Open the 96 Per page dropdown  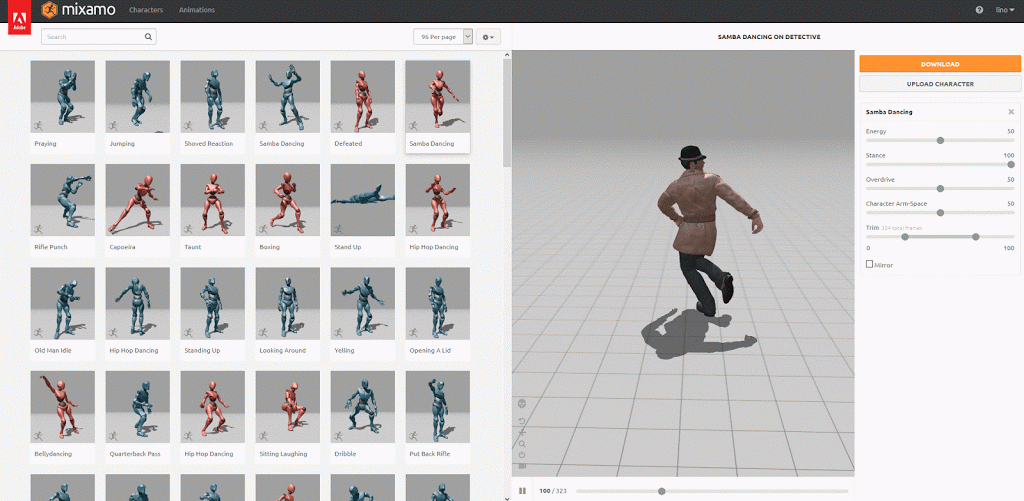pos(443,37)
